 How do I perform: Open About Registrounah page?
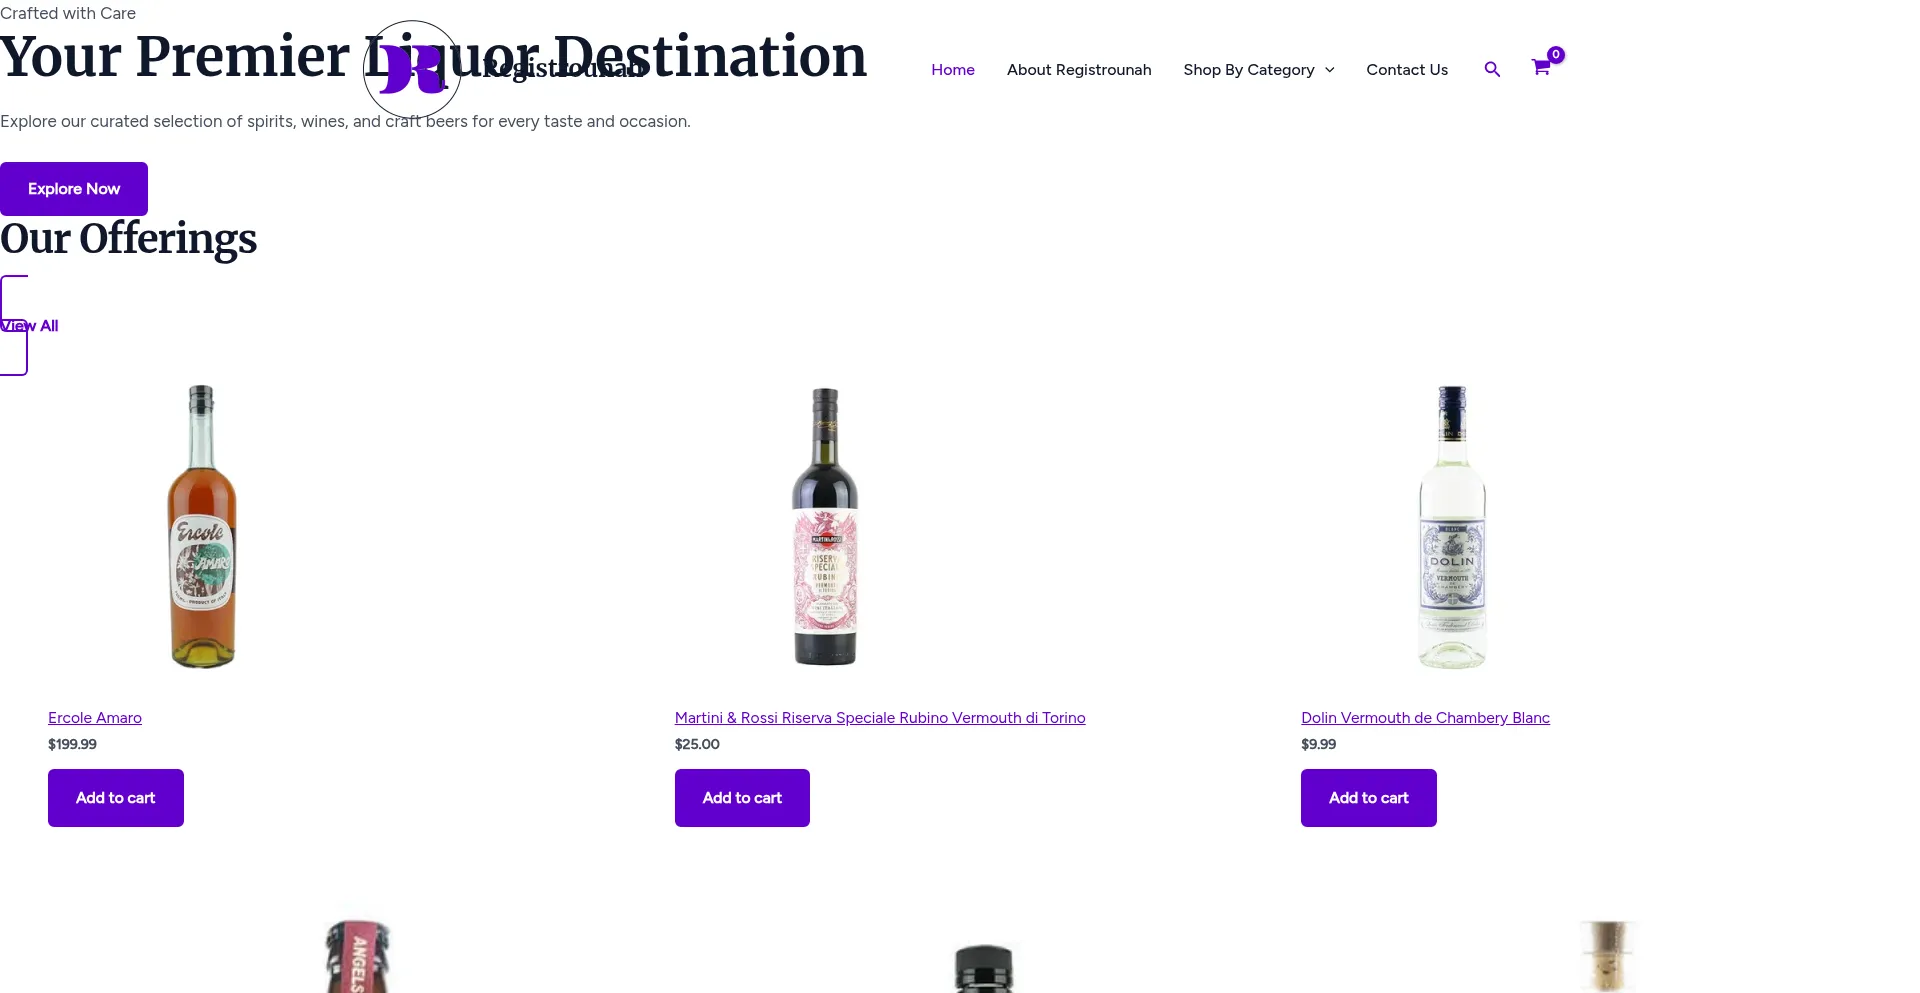click(x=1079, y=69)
